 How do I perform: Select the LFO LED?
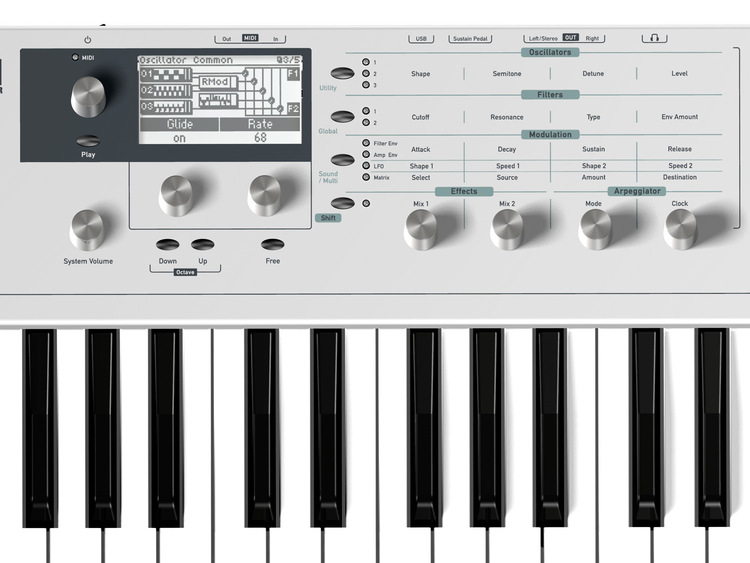pyautogui.click(x=366, y=166)
